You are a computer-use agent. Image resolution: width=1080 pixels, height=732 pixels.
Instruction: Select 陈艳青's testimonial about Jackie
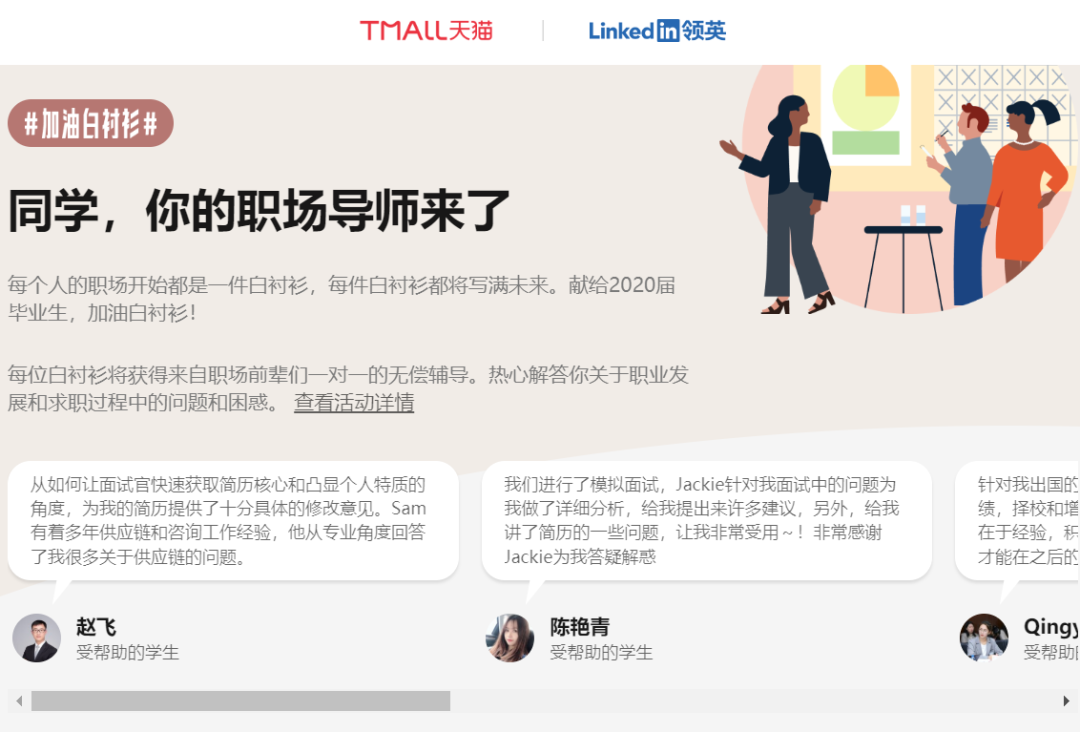(x=707, y=521)
